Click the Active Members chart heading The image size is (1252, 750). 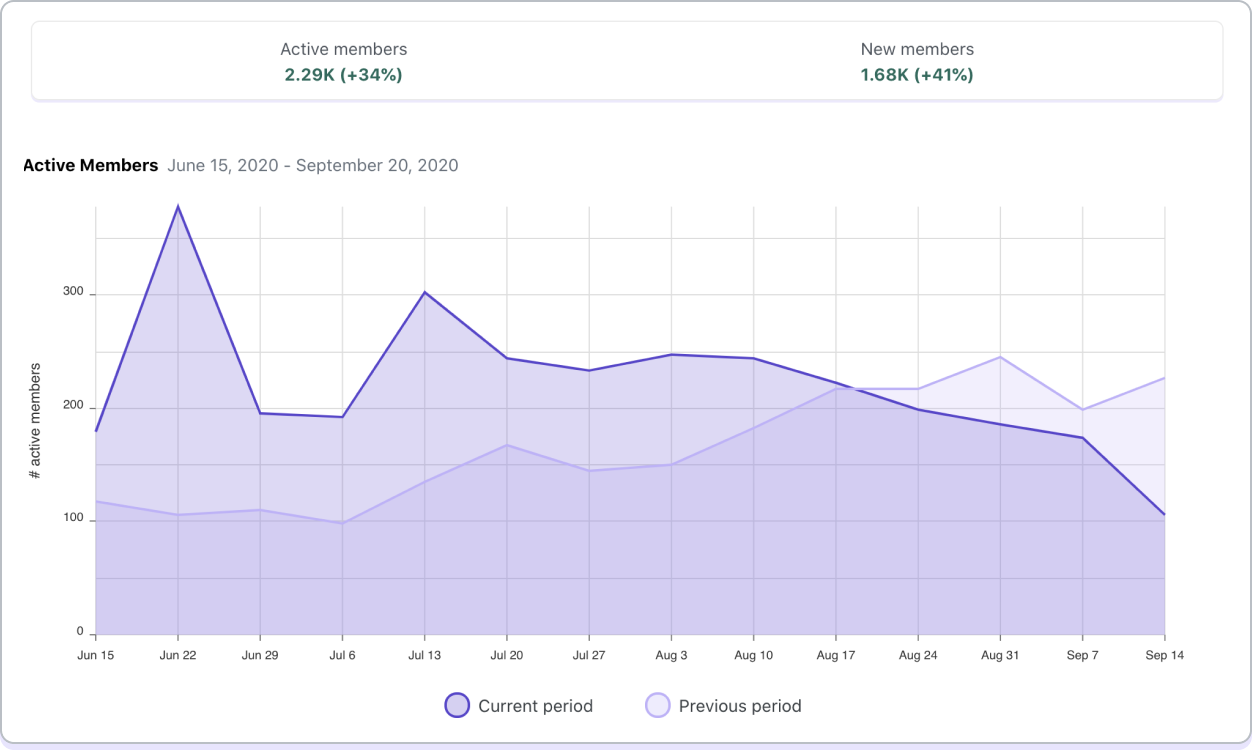(91, 166)
